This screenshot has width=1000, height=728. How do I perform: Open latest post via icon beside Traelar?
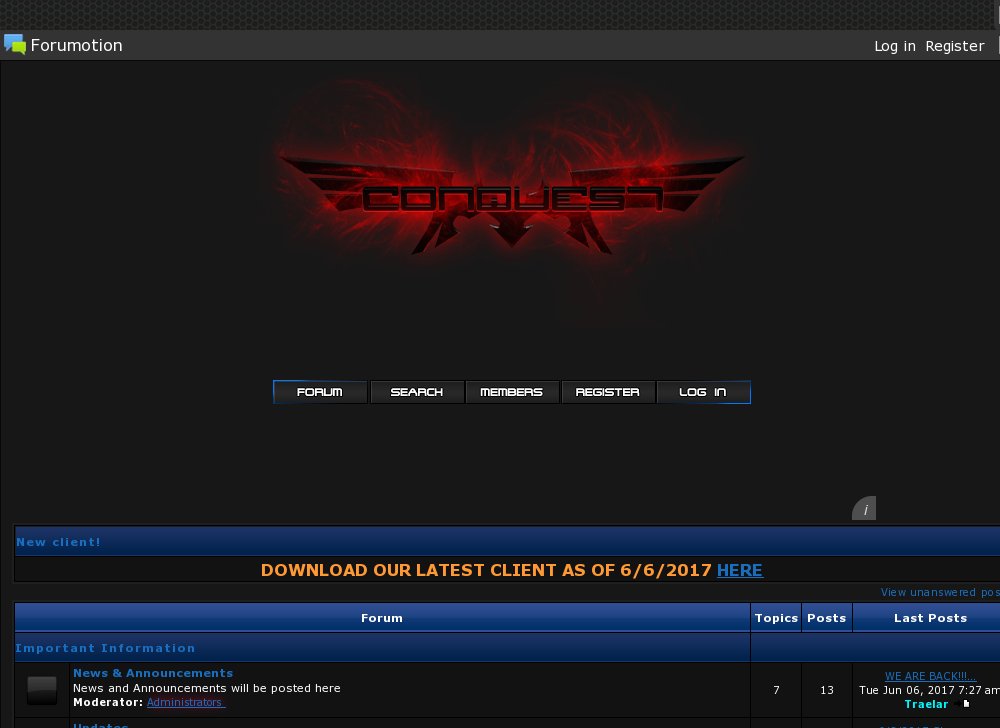click(966, 704)
